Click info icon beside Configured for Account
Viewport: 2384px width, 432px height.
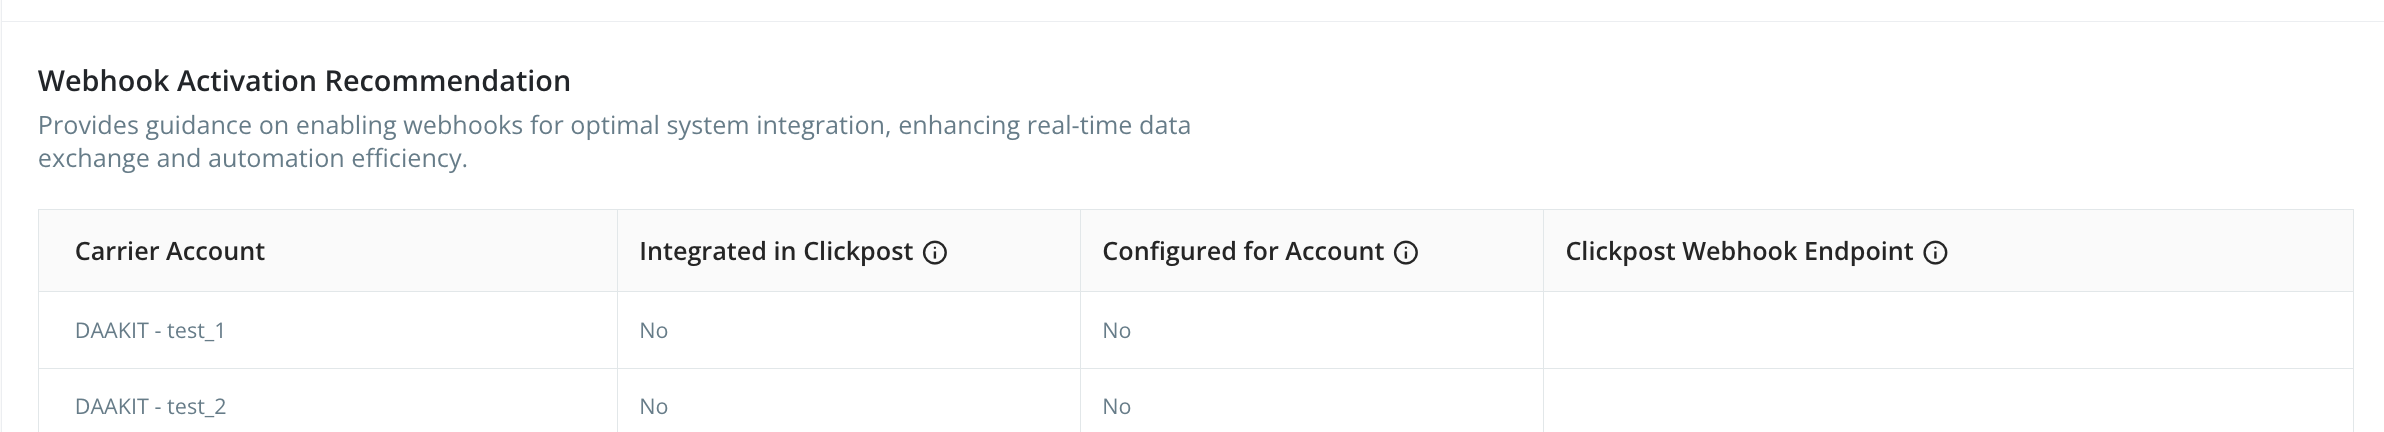(1406, 252)
